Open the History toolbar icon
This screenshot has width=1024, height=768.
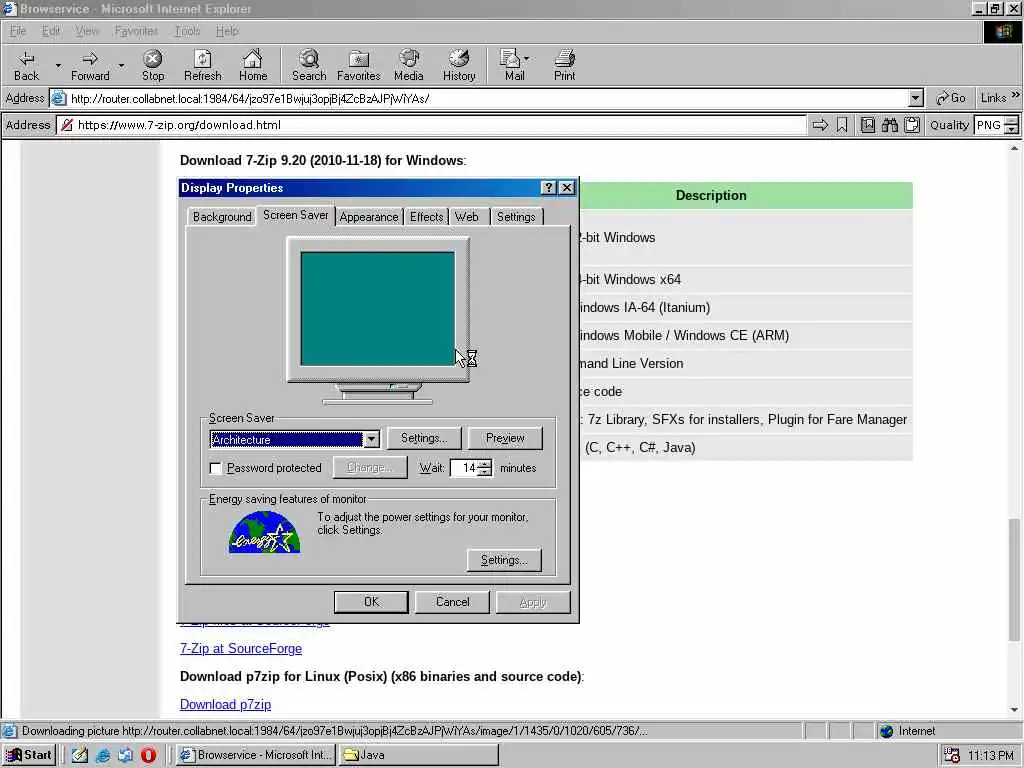point(459,59)
